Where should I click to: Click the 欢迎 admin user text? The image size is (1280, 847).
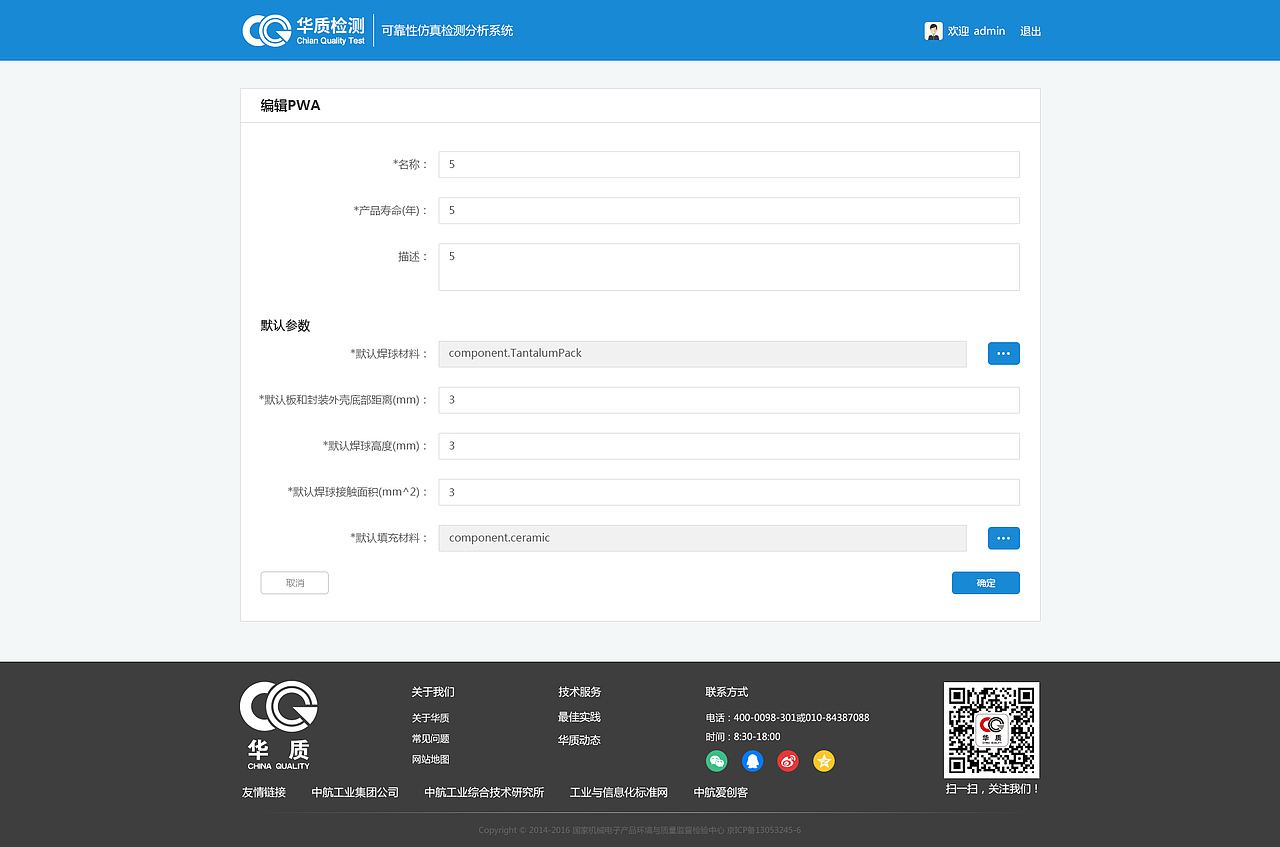976,31
